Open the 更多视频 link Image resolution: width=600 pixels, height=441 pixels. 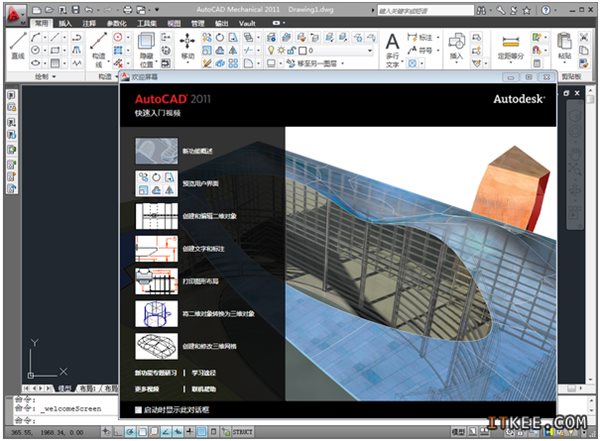[x=147, y=389]
